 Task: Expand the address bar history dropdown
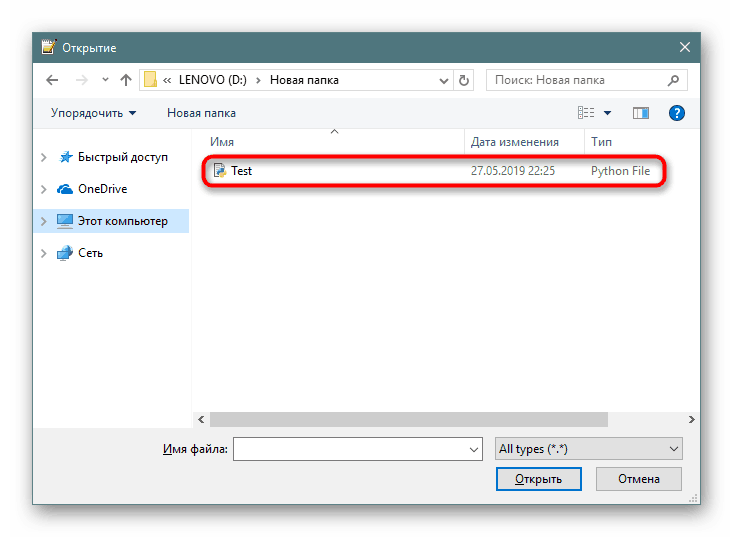coord(444,80)
